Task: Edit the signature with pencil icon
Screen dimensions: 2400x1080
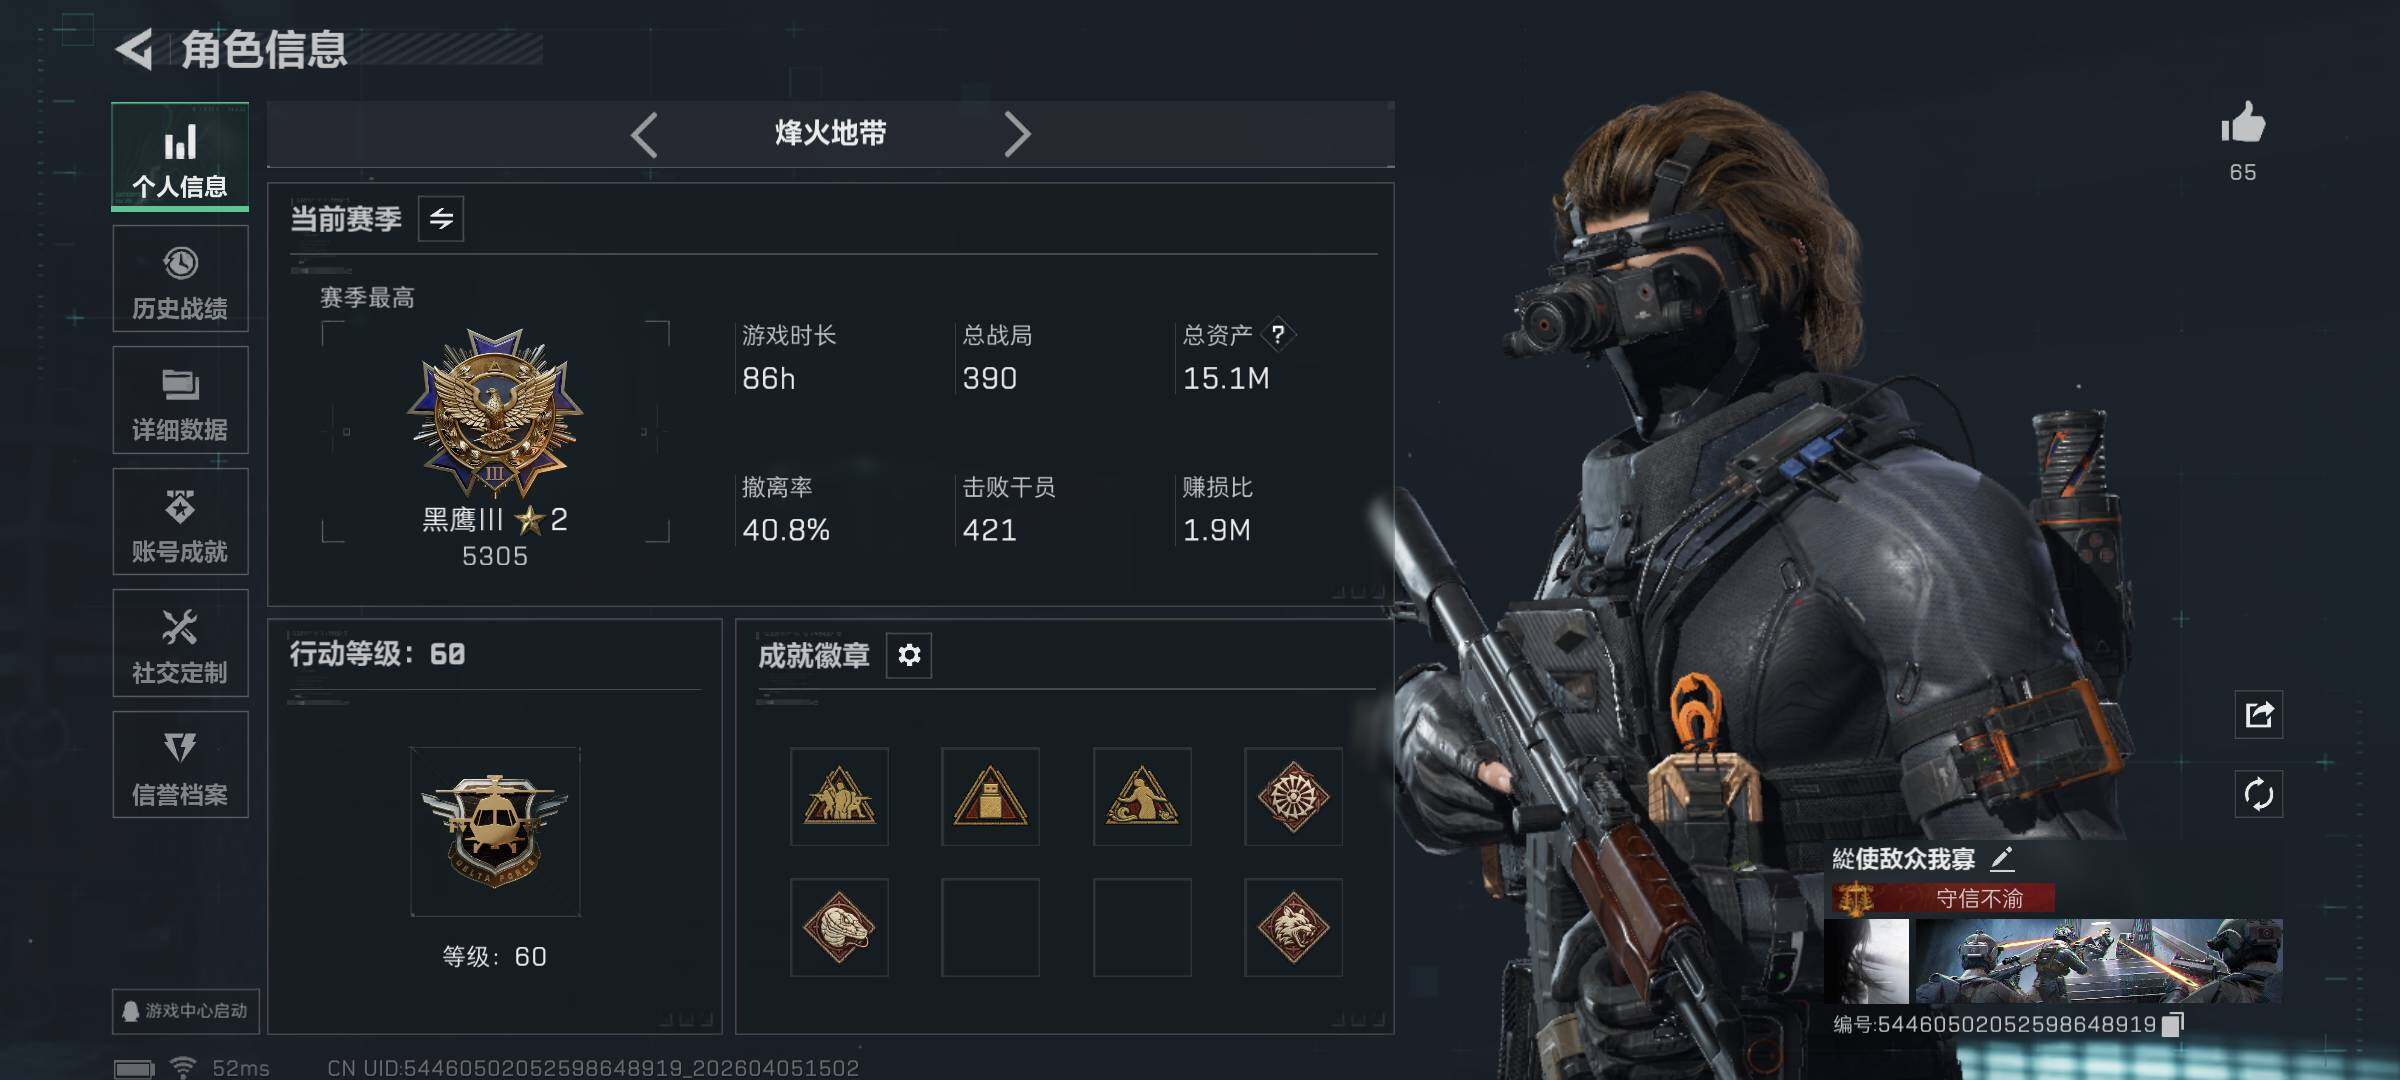Action: point(2002,858)
